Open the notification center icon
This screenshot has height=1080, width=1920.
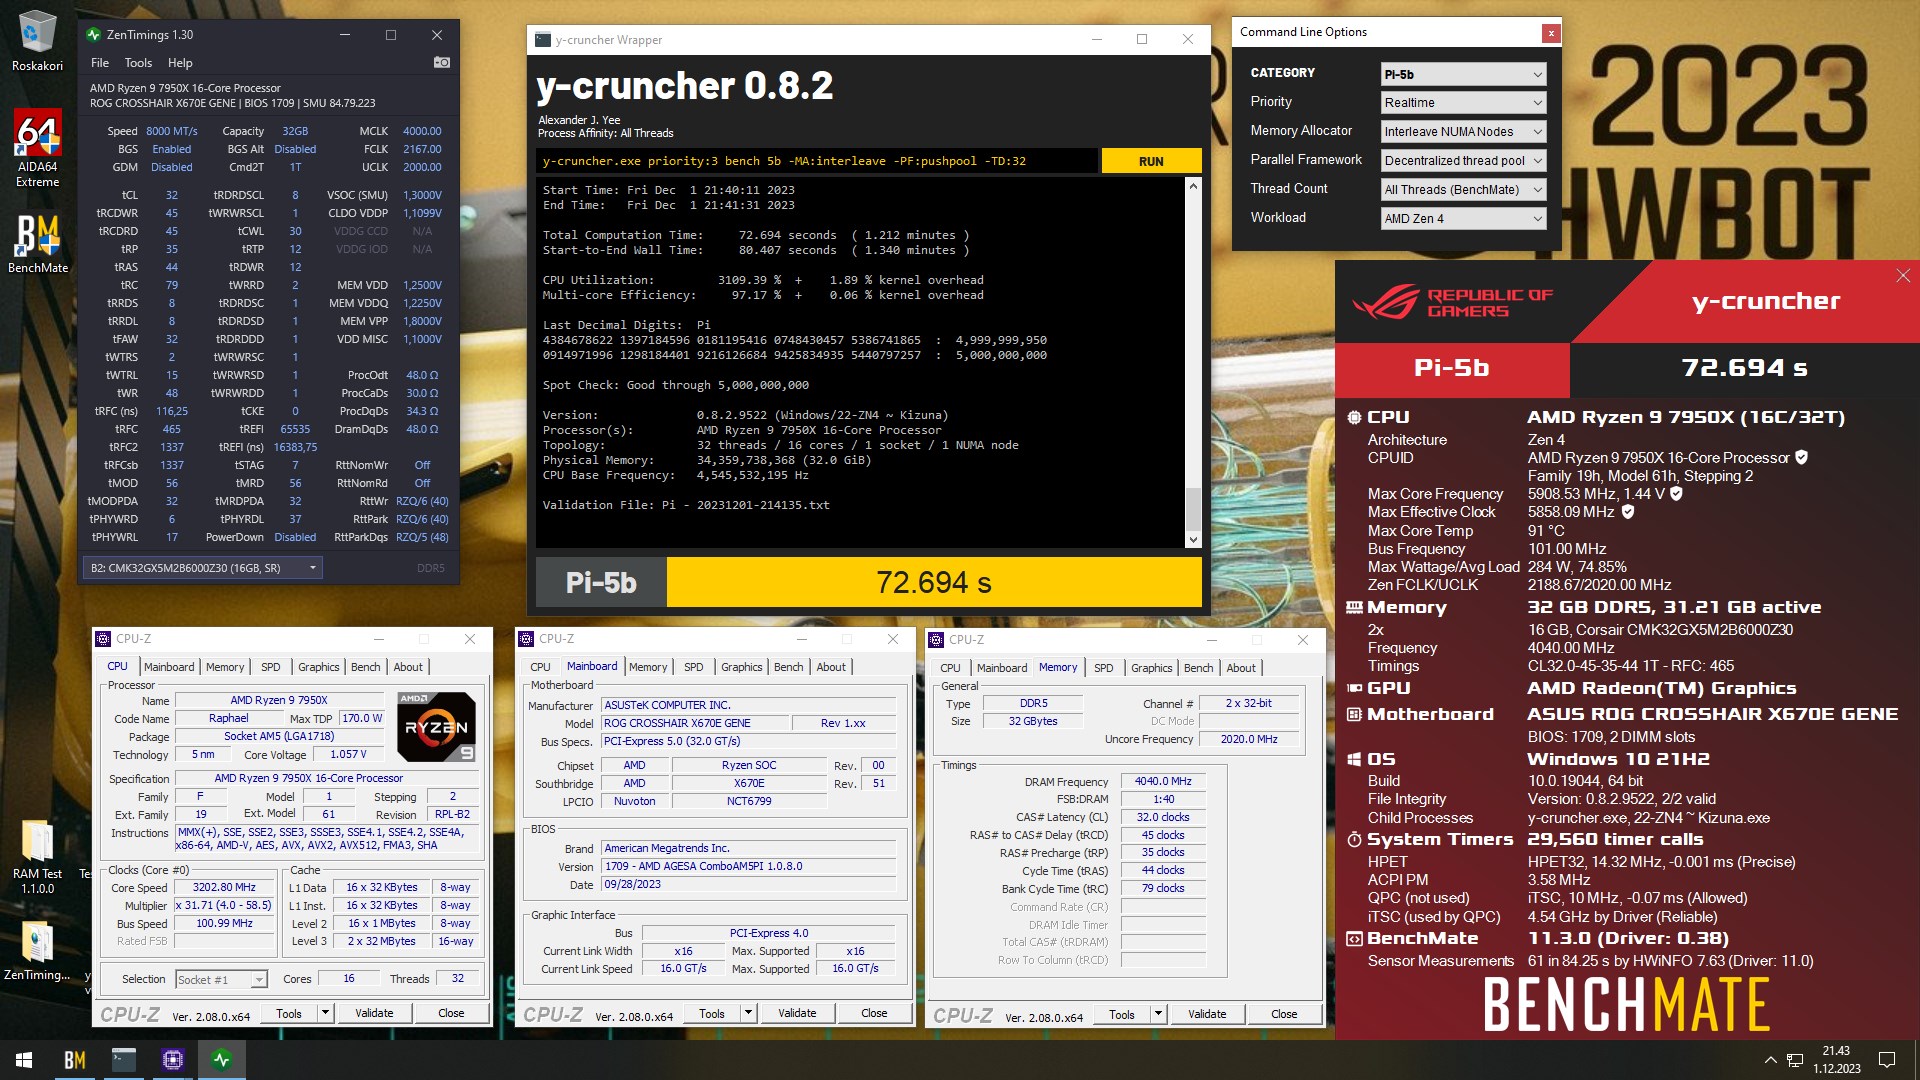click(1887, 1060)
